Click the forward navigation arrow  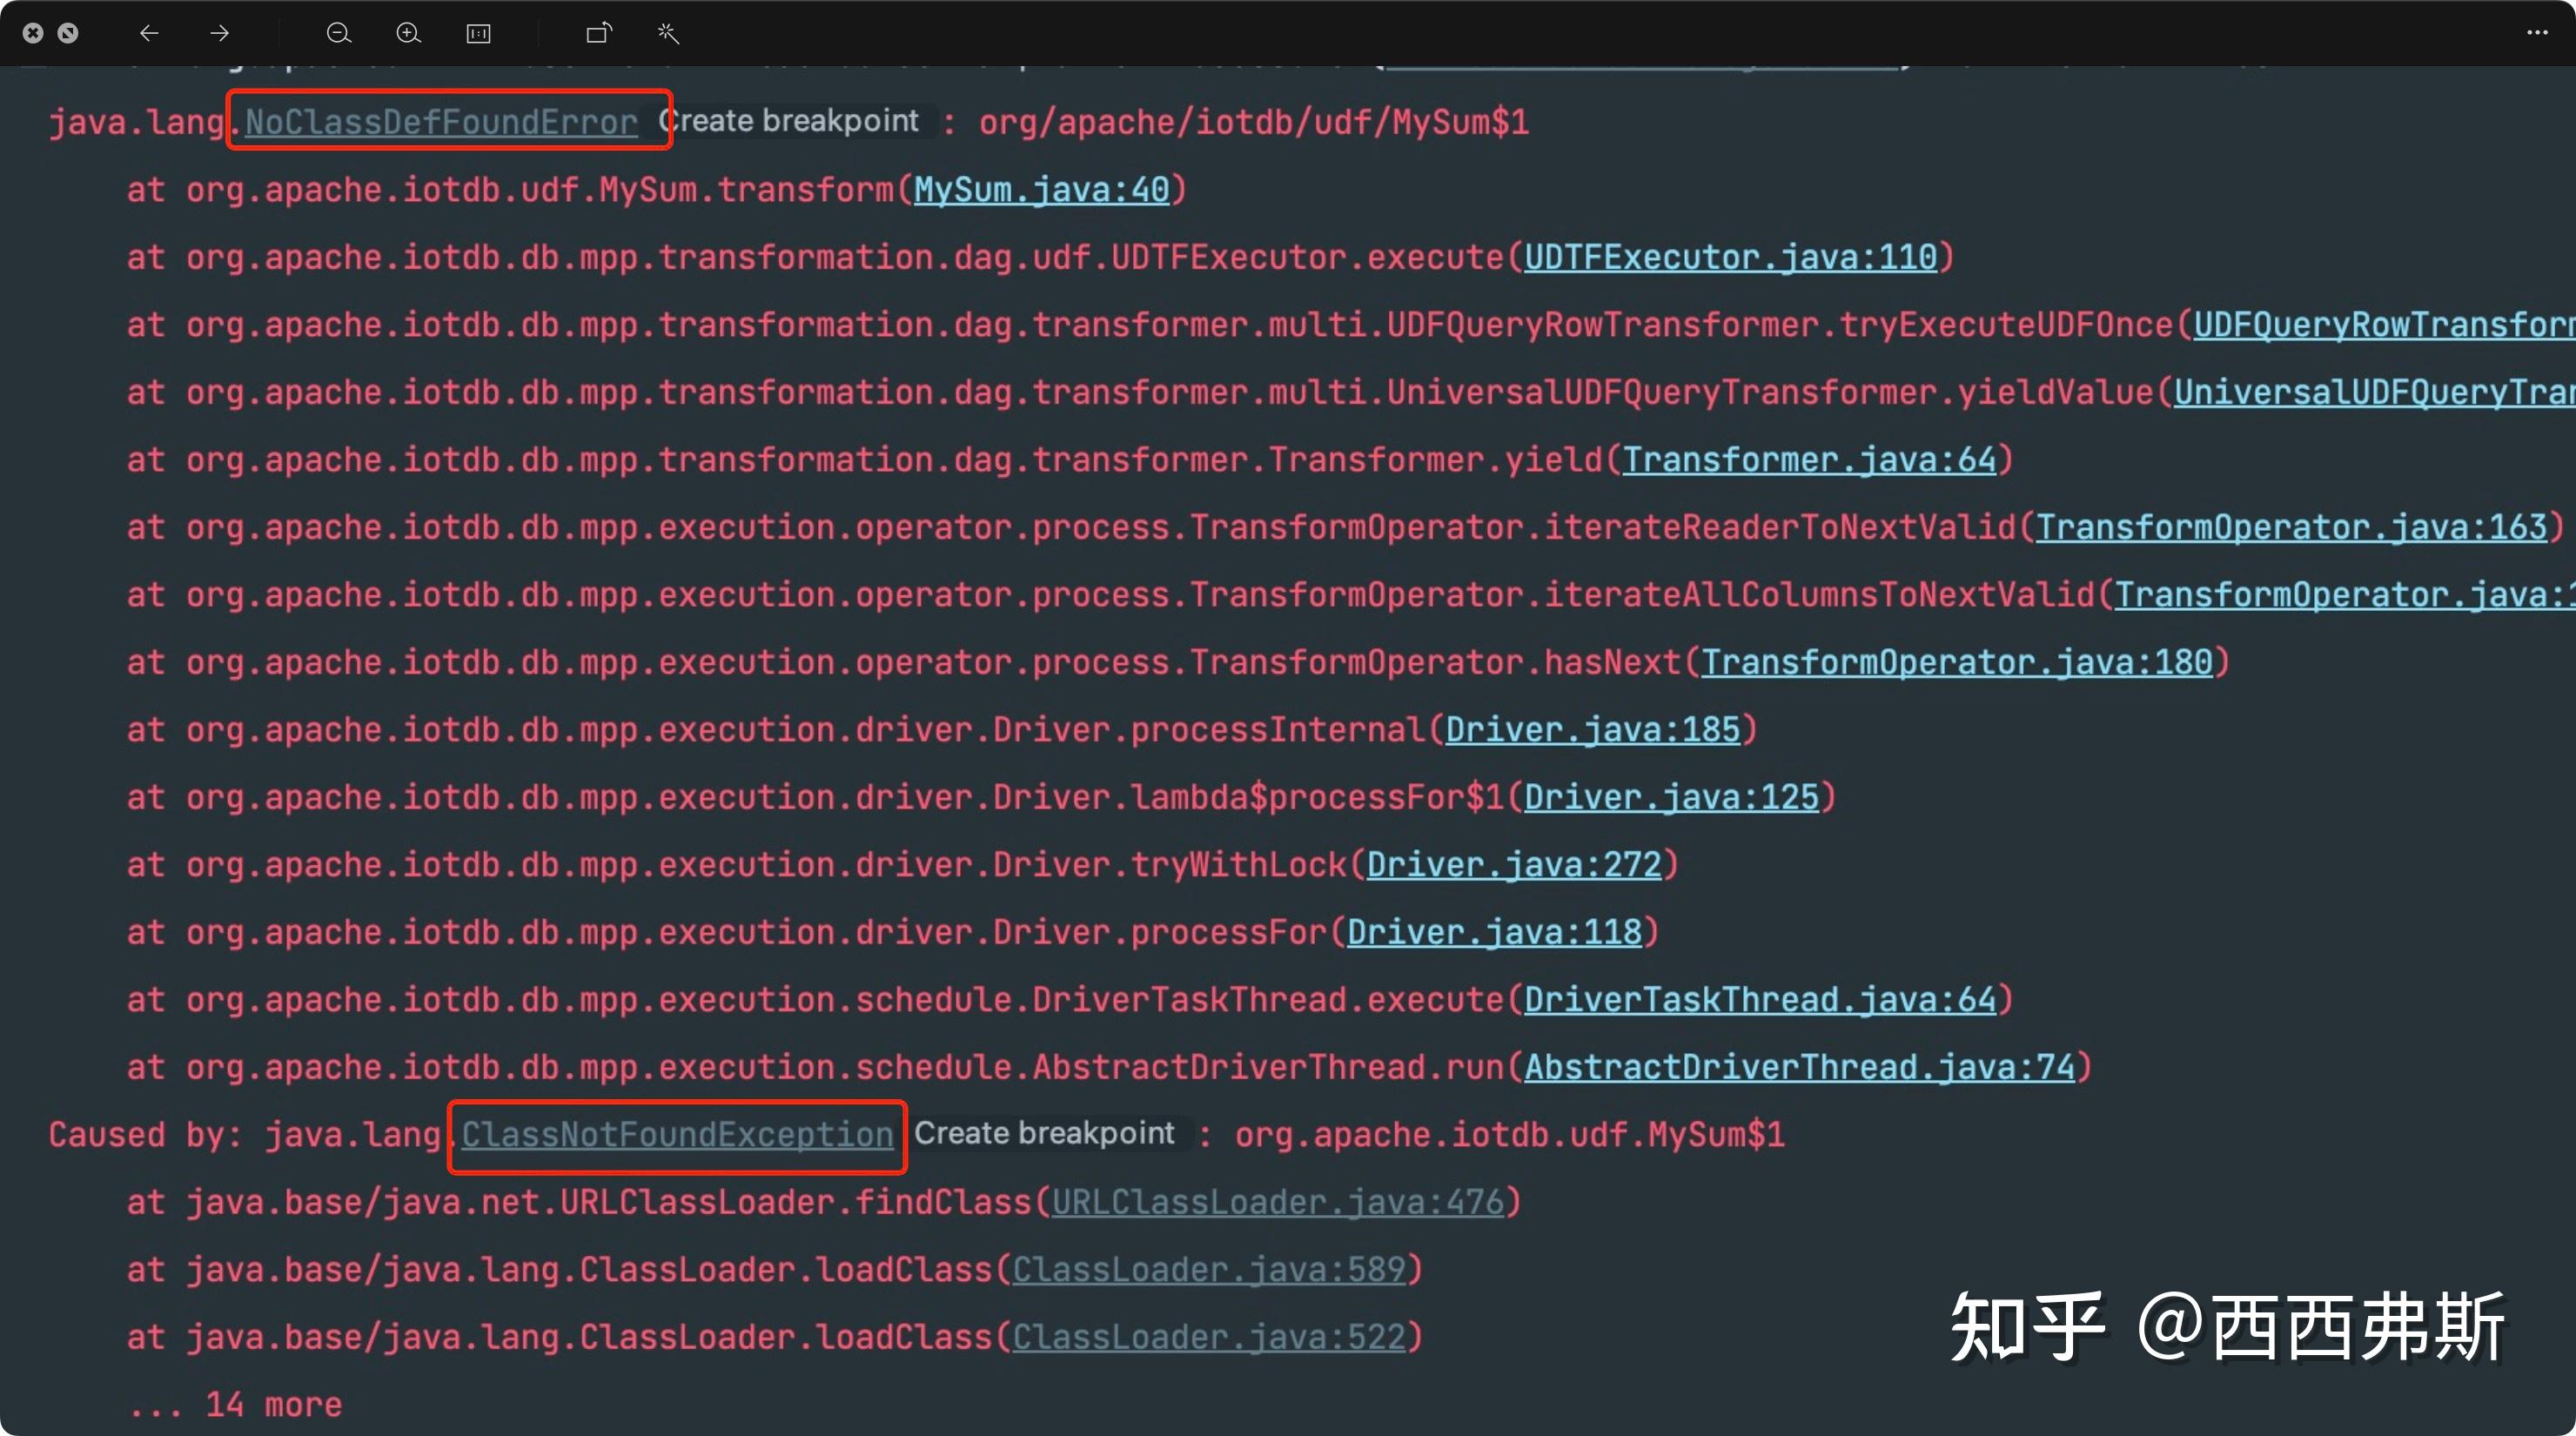[218, 33]
